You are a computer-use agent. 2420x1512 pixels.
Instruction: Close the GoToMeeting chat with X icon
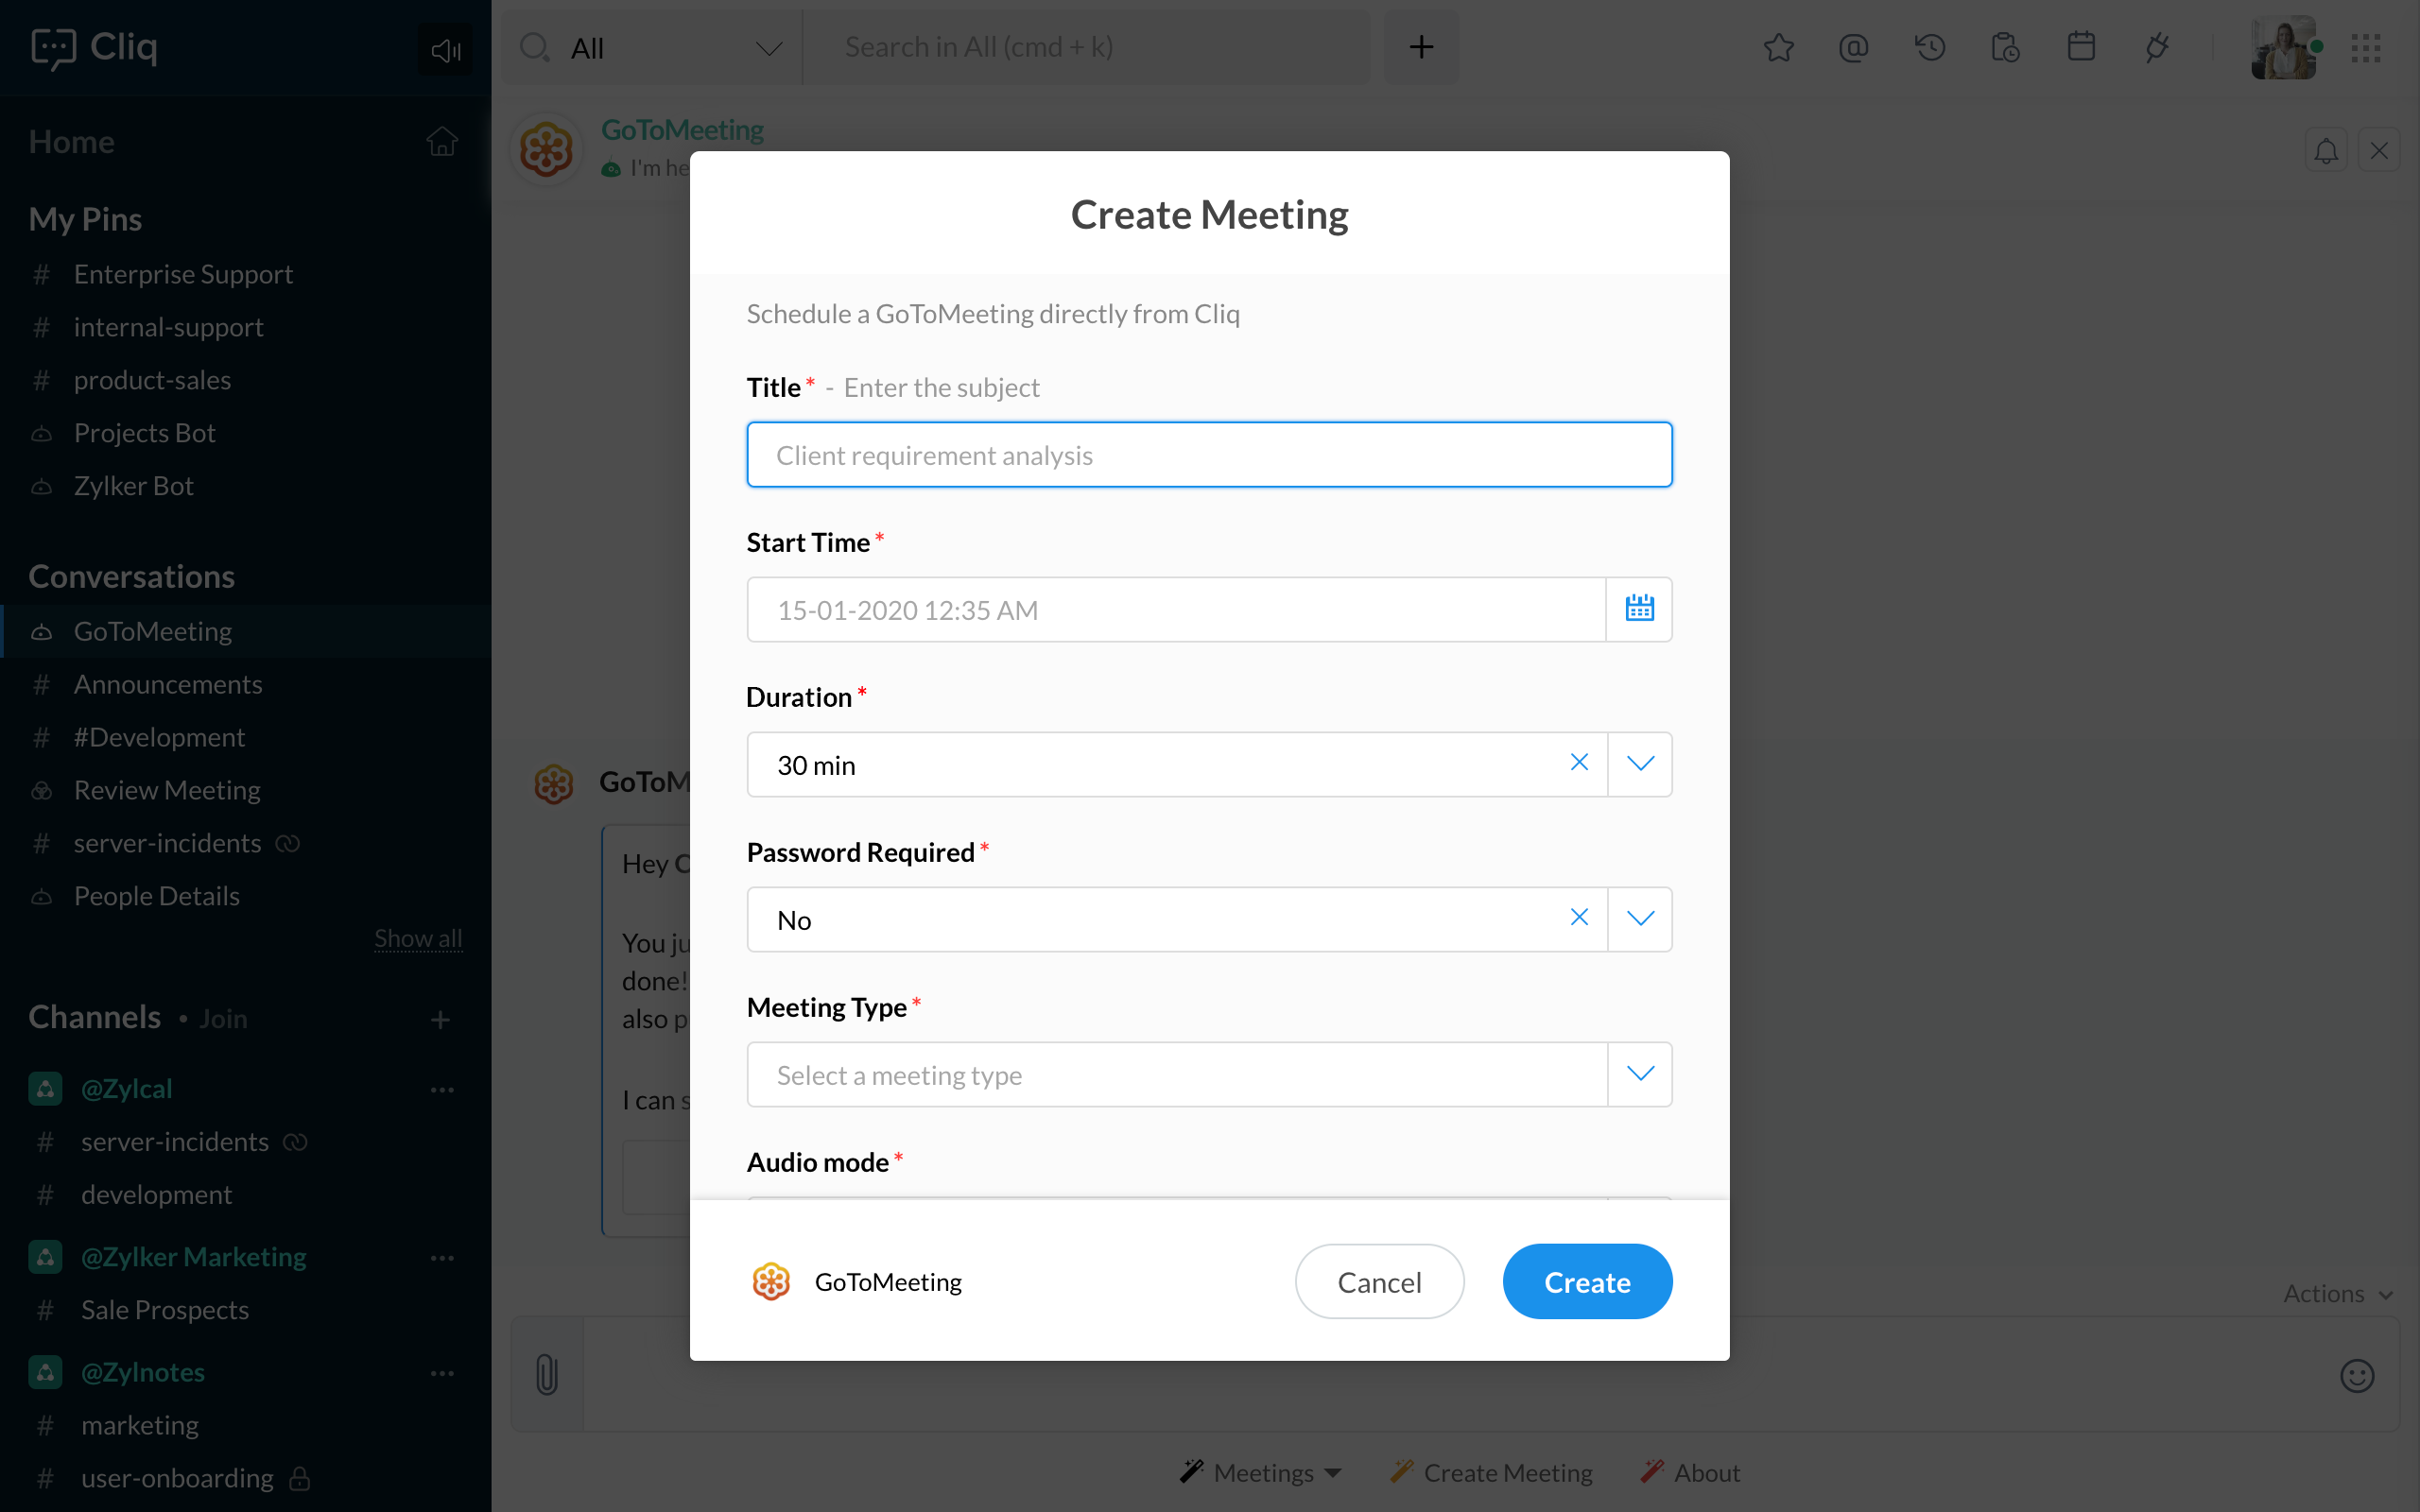(x=2379, y=151)
